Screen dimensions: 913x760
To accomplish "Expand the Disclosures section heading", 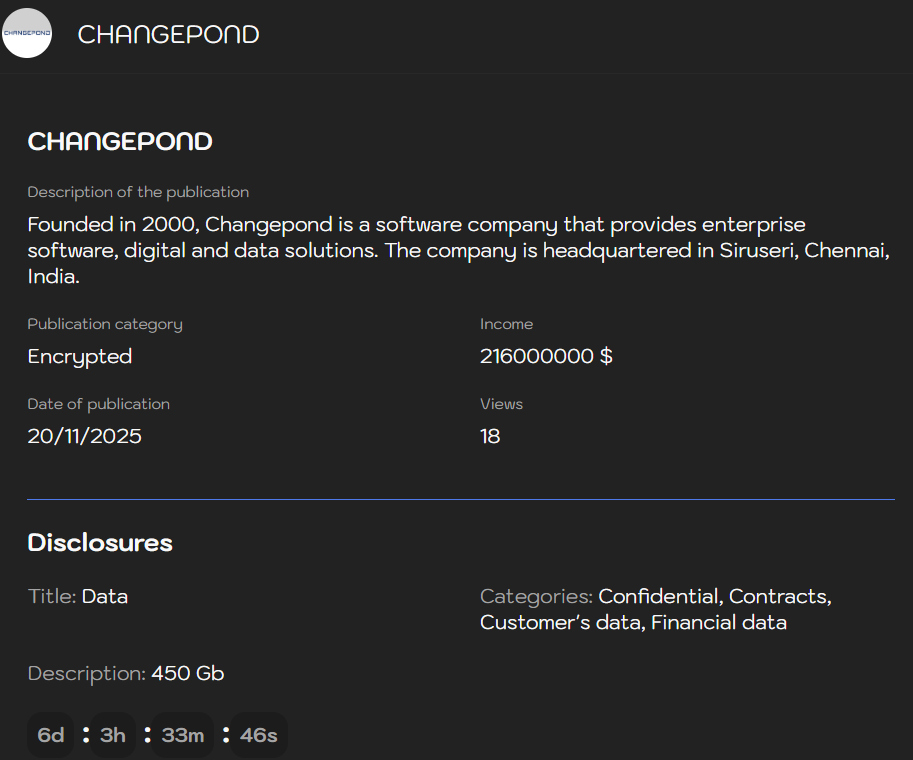I will [x=100, y=543].
